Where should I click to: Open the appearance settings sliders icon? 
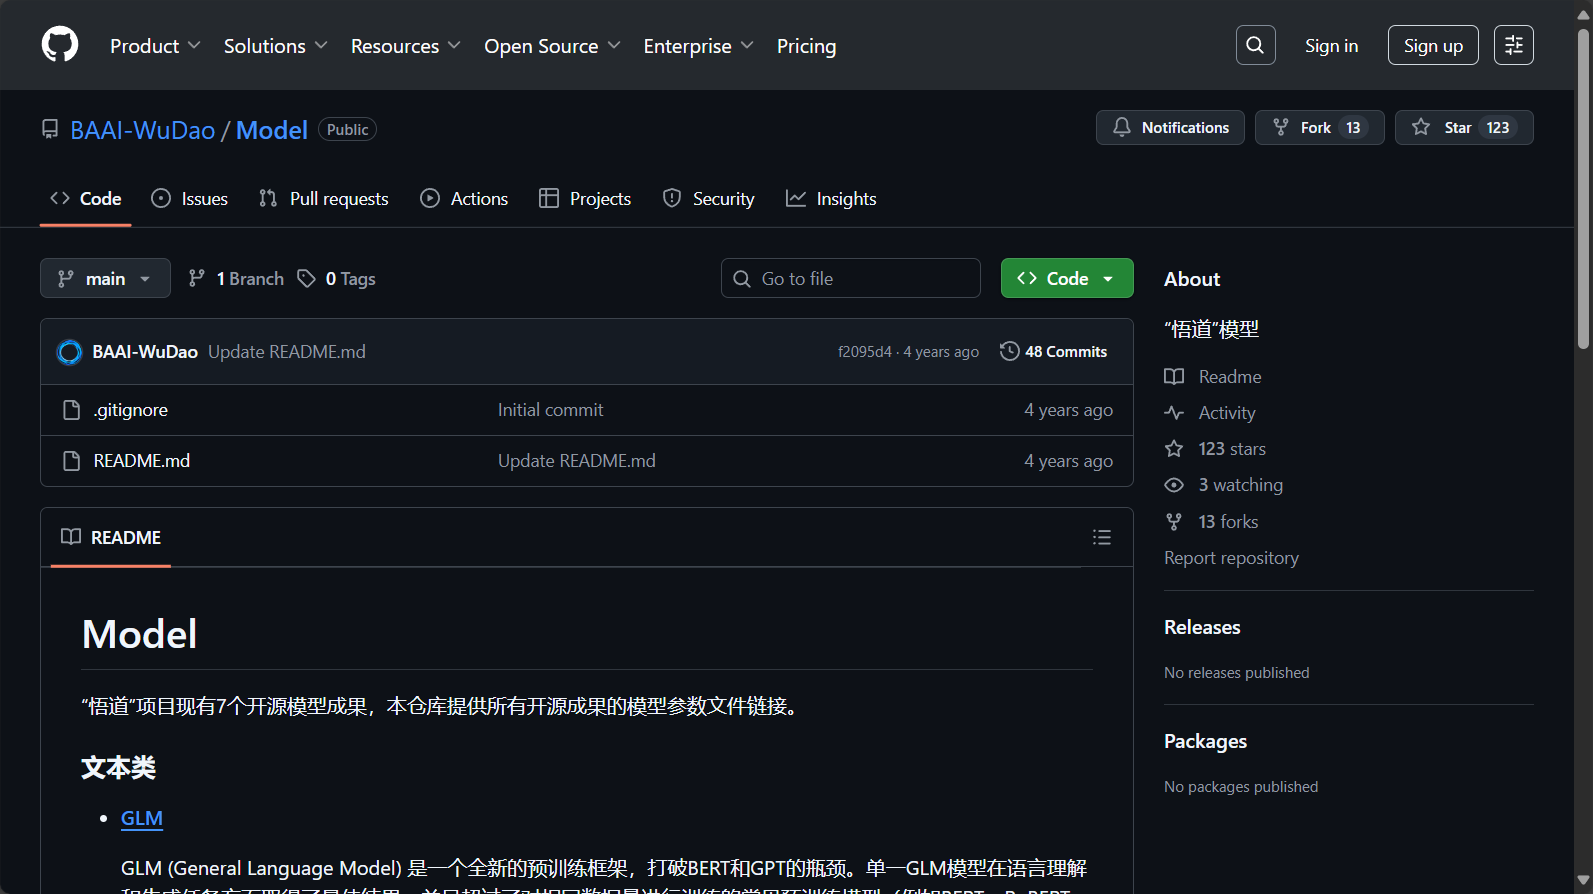tap(1513, 45)
